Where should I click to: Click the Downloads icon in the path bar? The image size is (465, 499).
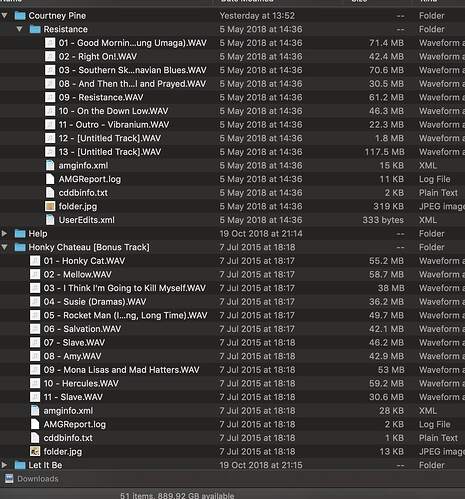click(9, 479)
